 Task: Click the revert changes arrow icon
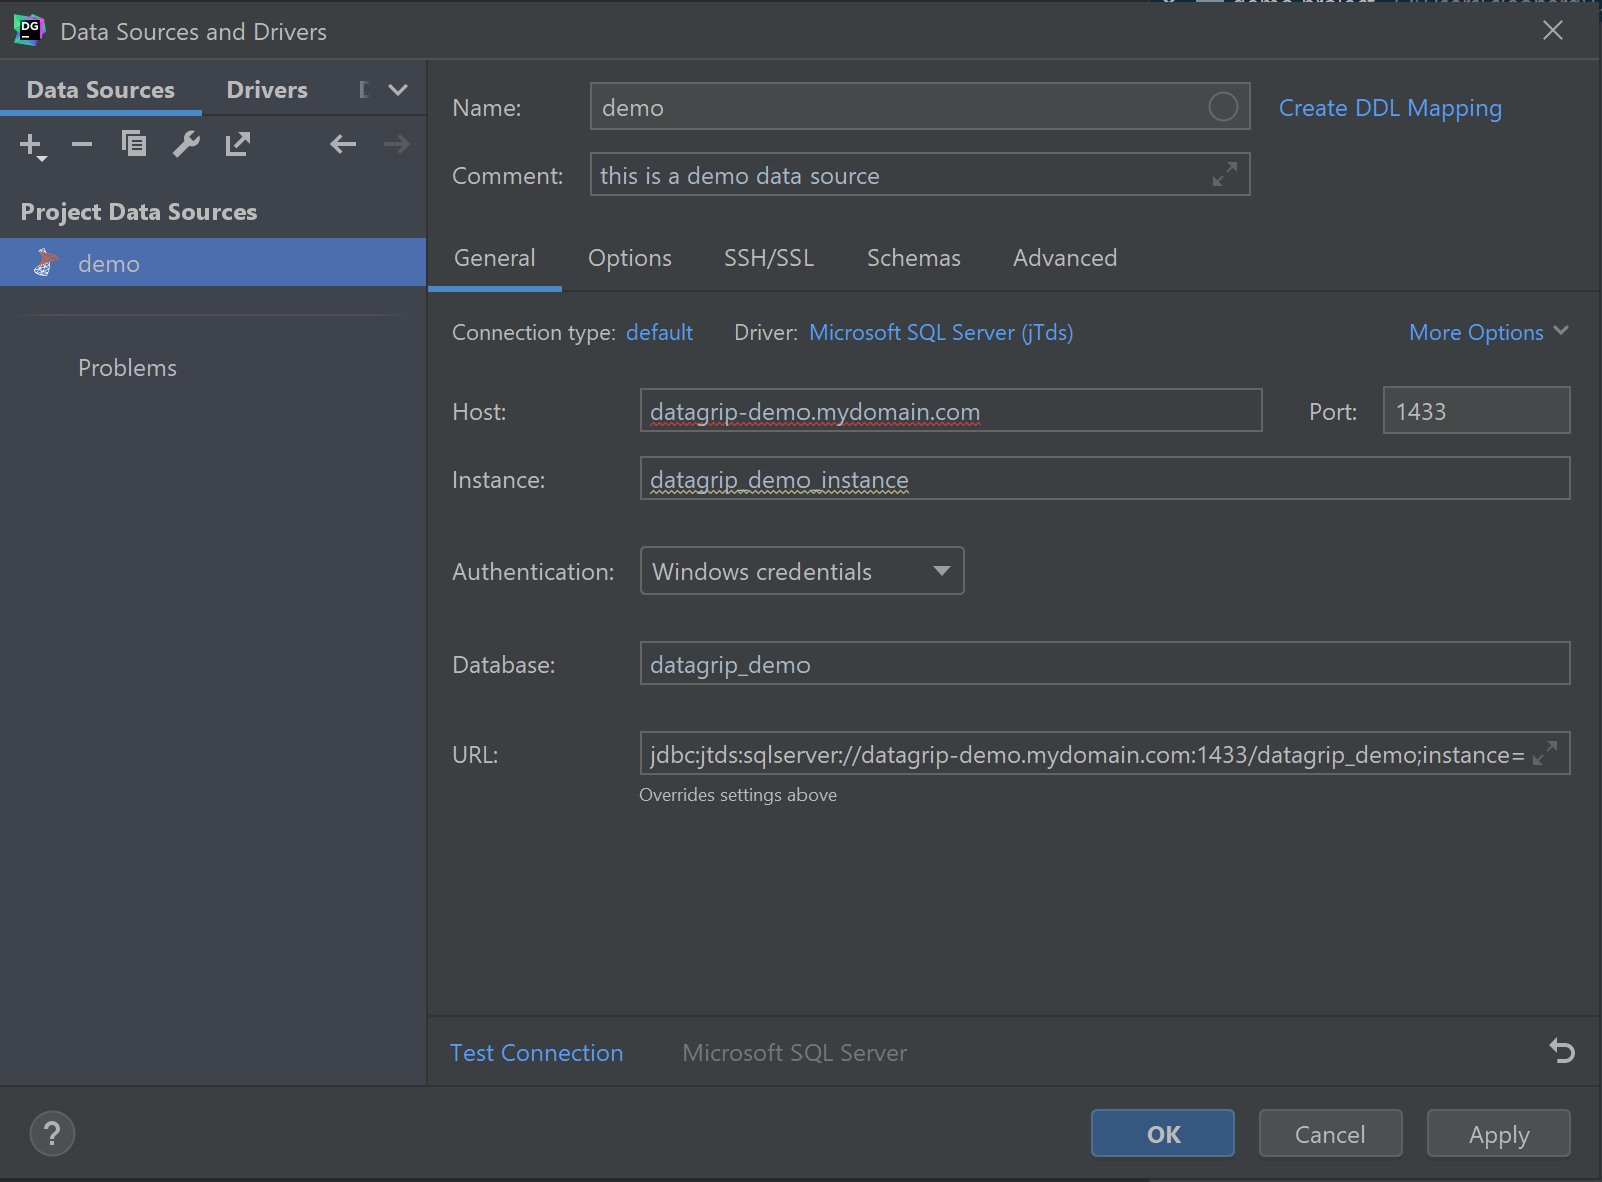coord(1561,1051)
